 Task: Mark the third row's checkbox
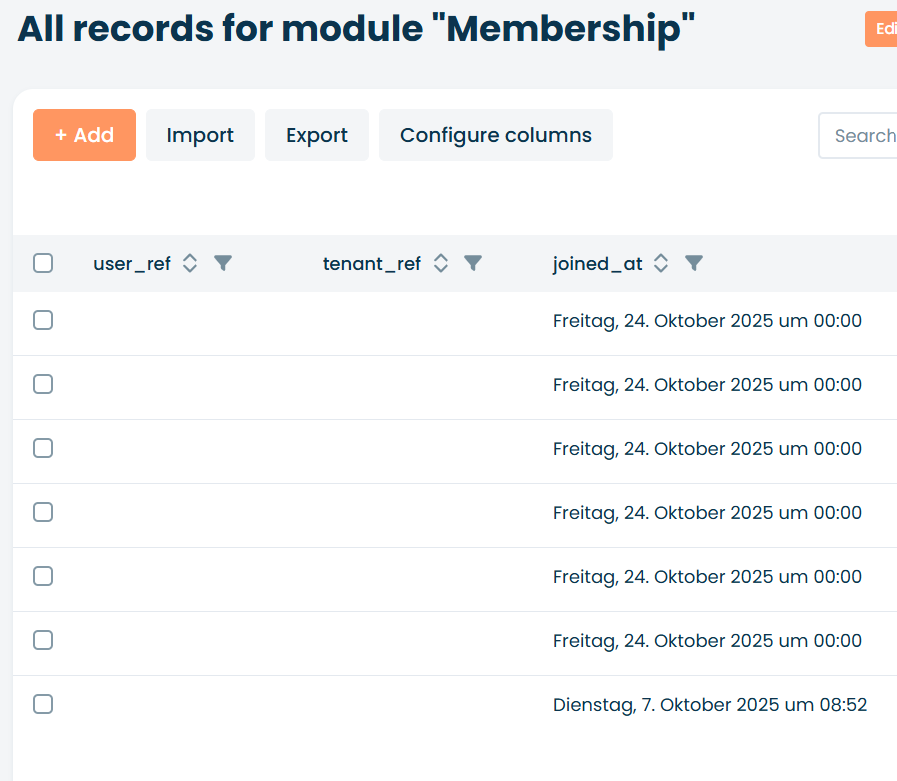pos(43,448)
